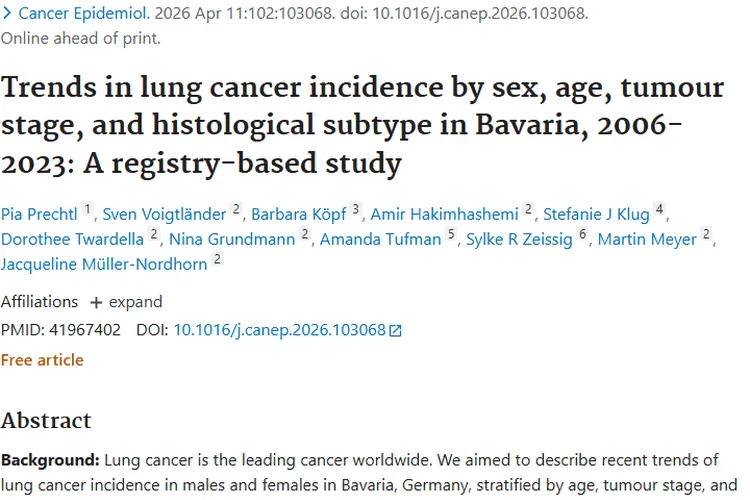Select author Dorothee Twardella
750x500 pixels.
[x=73, y=238]
